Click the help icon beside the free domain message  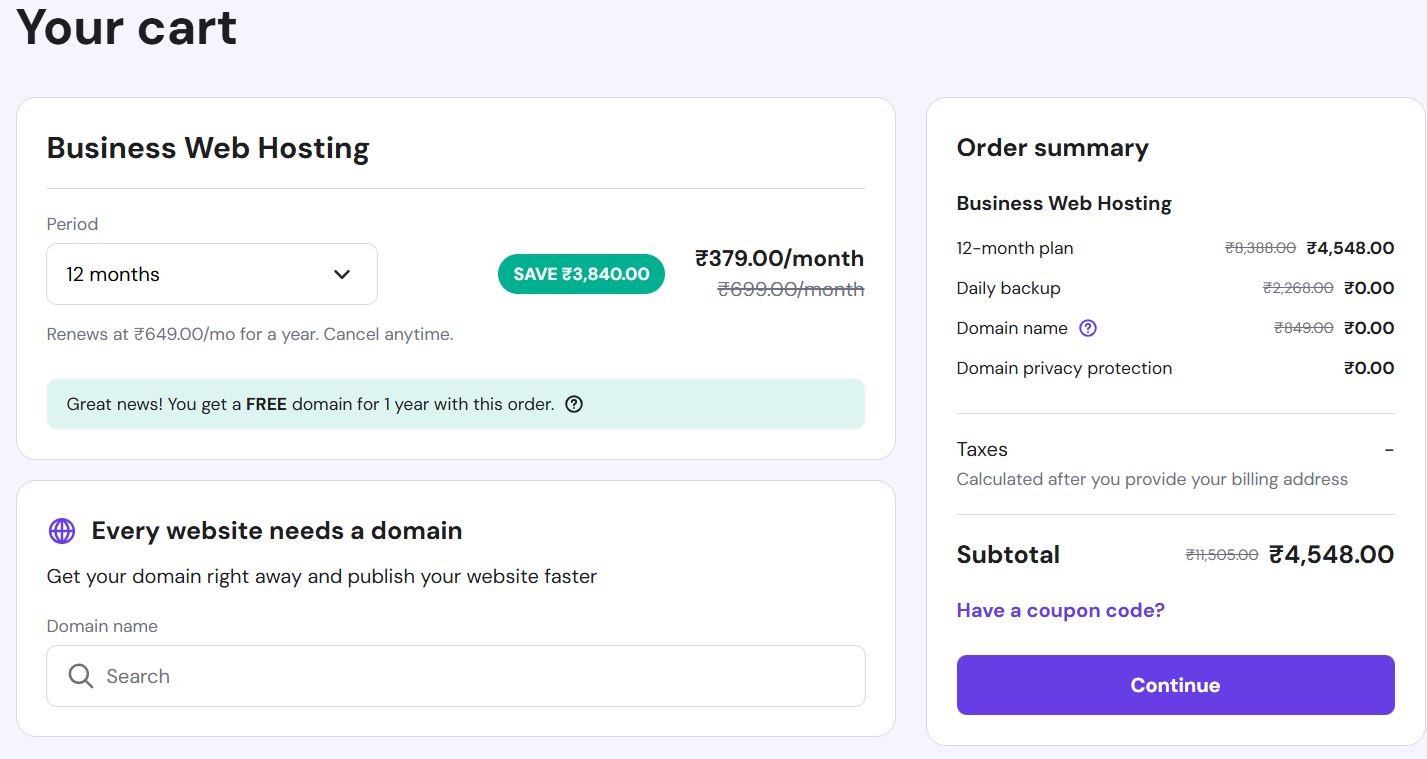(574, 405)
